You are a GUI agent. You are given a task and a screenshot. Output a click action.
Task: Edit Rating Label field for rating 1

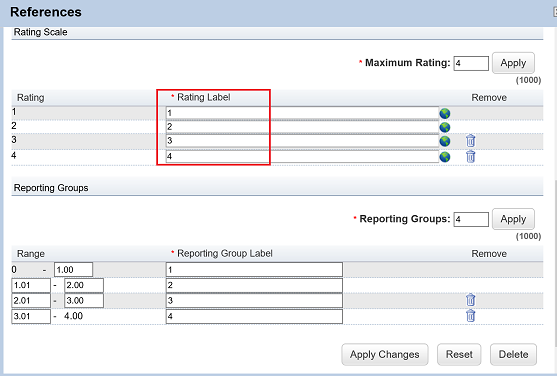[x=302, y=113]
